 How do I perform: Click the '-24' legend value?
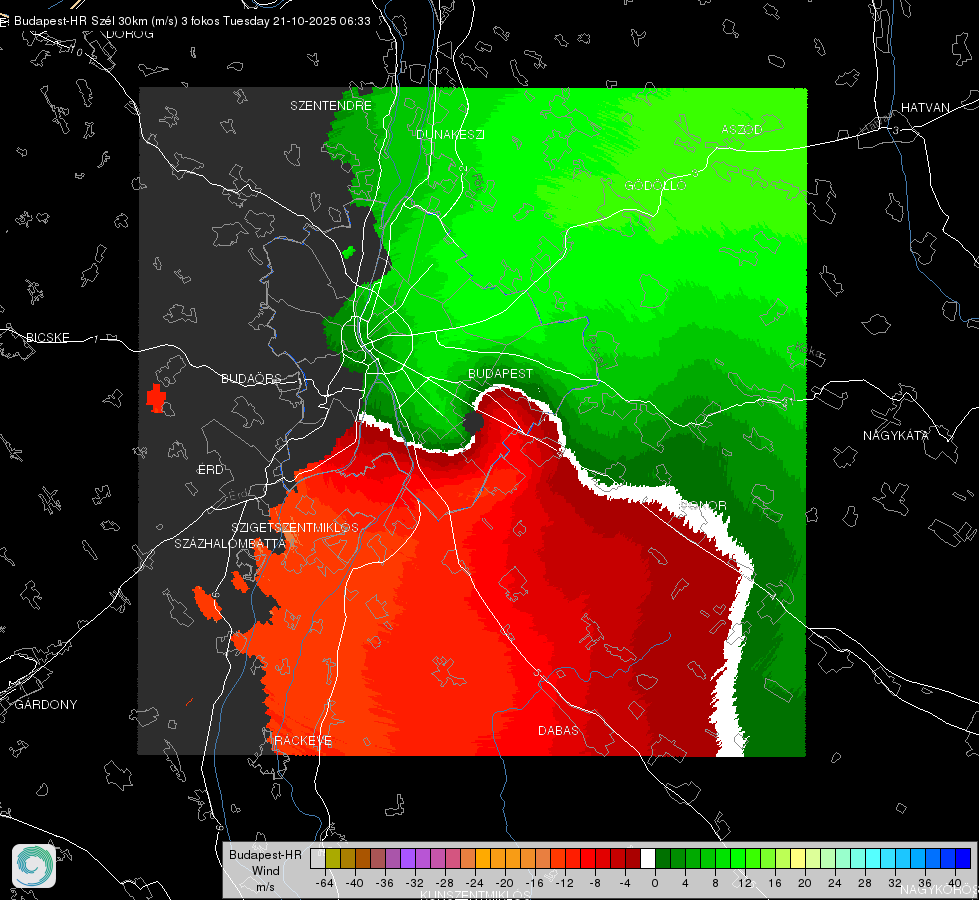point(475,883)
